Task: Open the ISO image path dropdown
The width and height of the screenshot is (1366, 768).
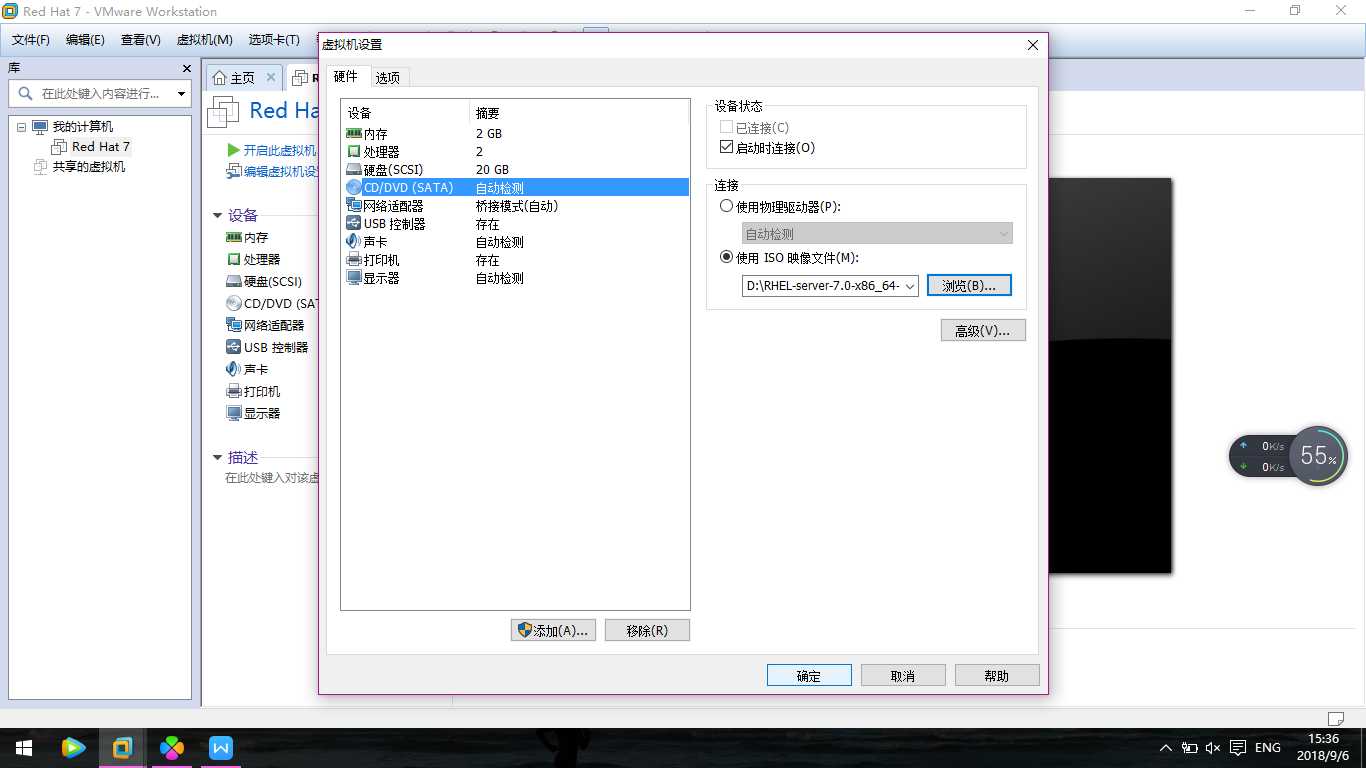Action: tap(910, 286)
